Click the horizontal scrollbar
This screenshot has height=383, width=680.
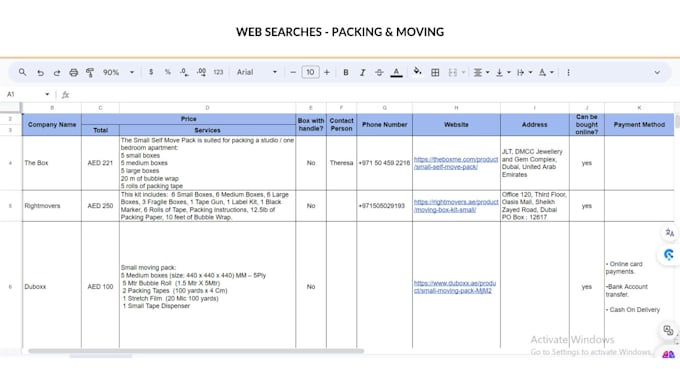pyautogui.click(x=196, y=351)
